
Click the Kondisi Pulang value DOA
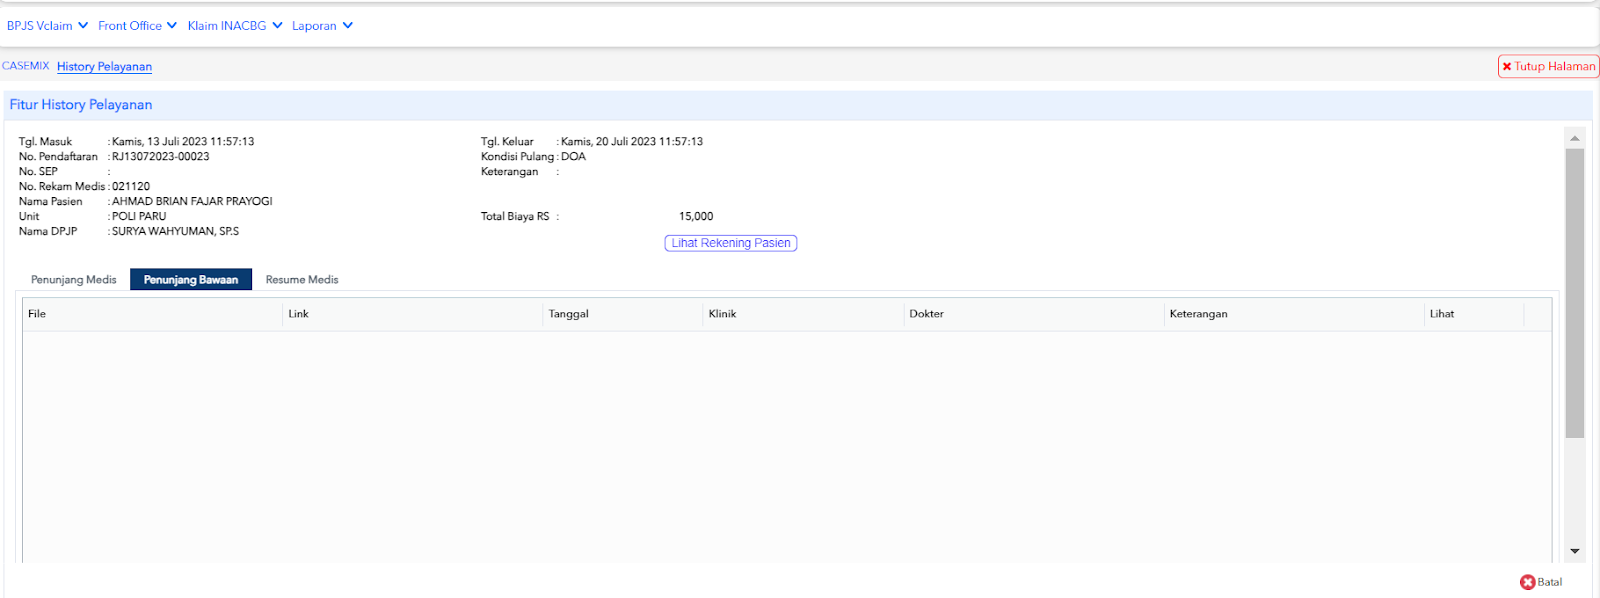coord(573,156)
